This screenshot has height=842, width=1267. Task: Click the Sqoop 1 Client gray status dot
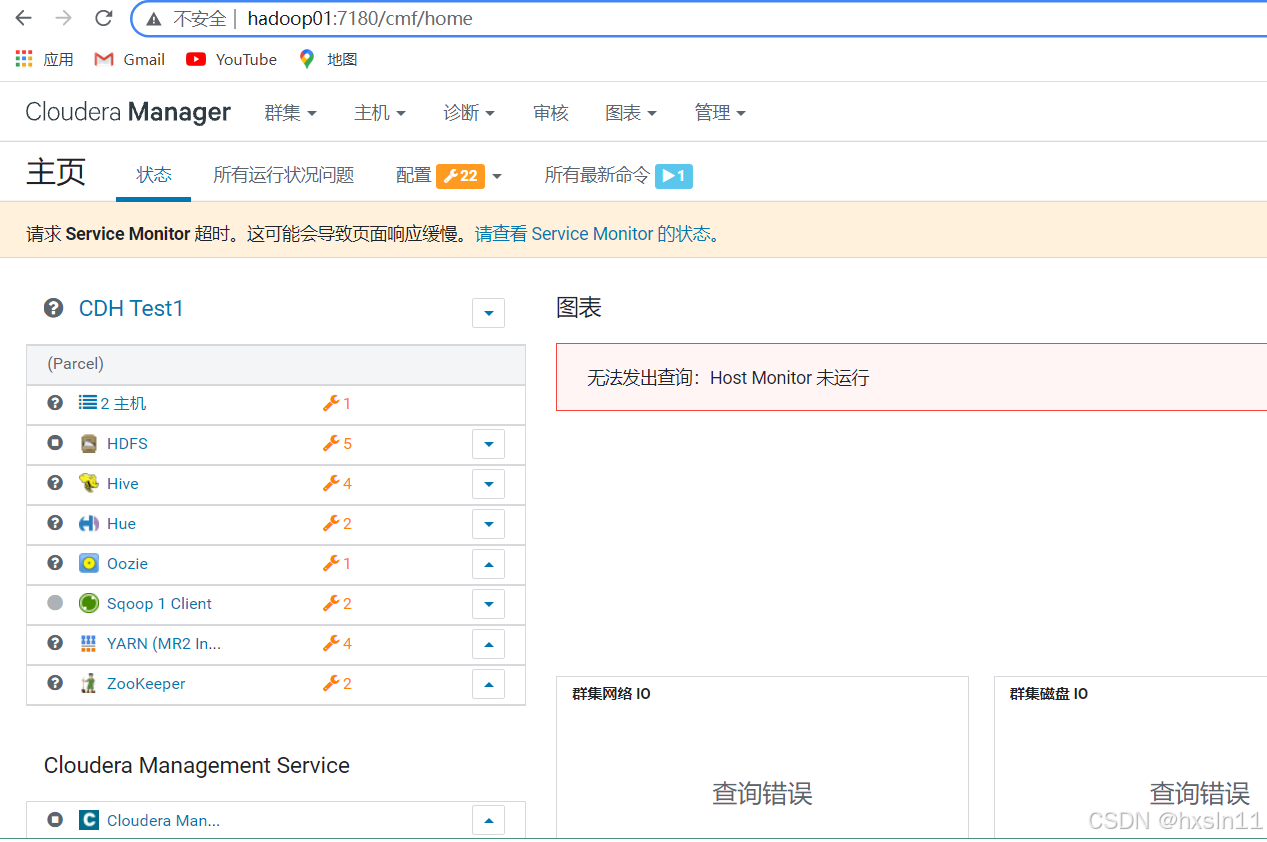click(55, 603)
